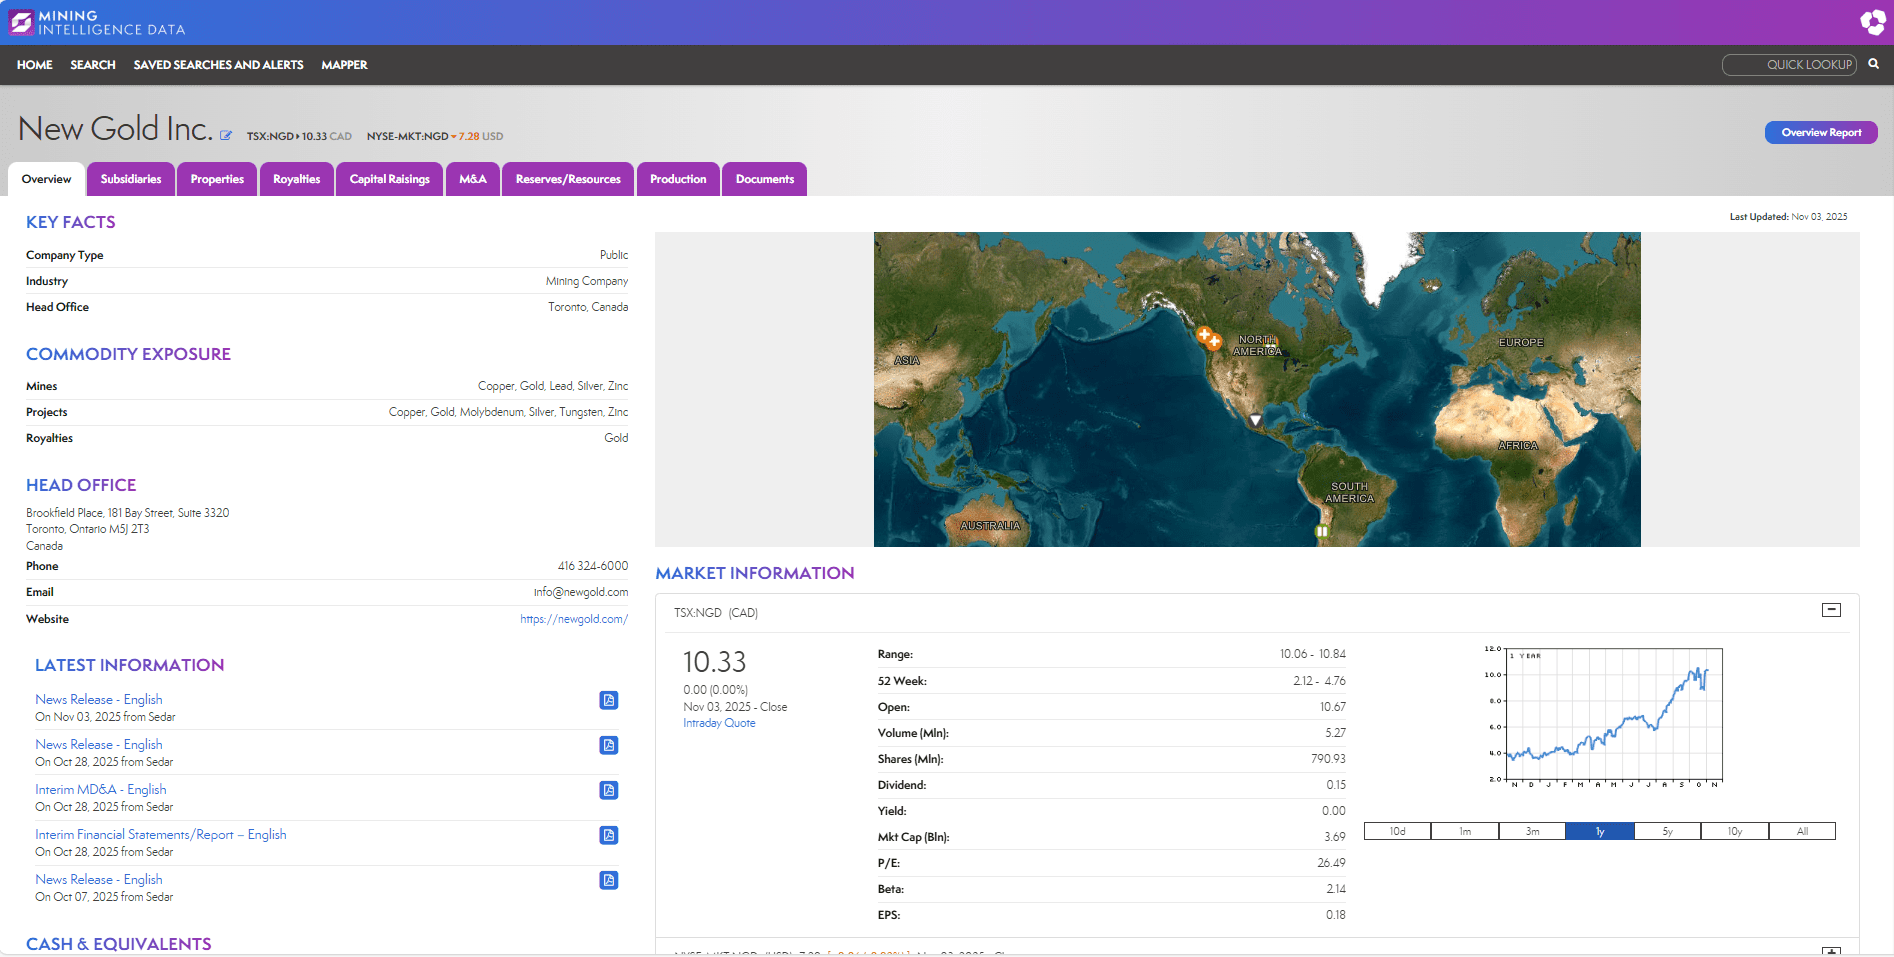Visit the newgold.com website link

tap(574, 619)
